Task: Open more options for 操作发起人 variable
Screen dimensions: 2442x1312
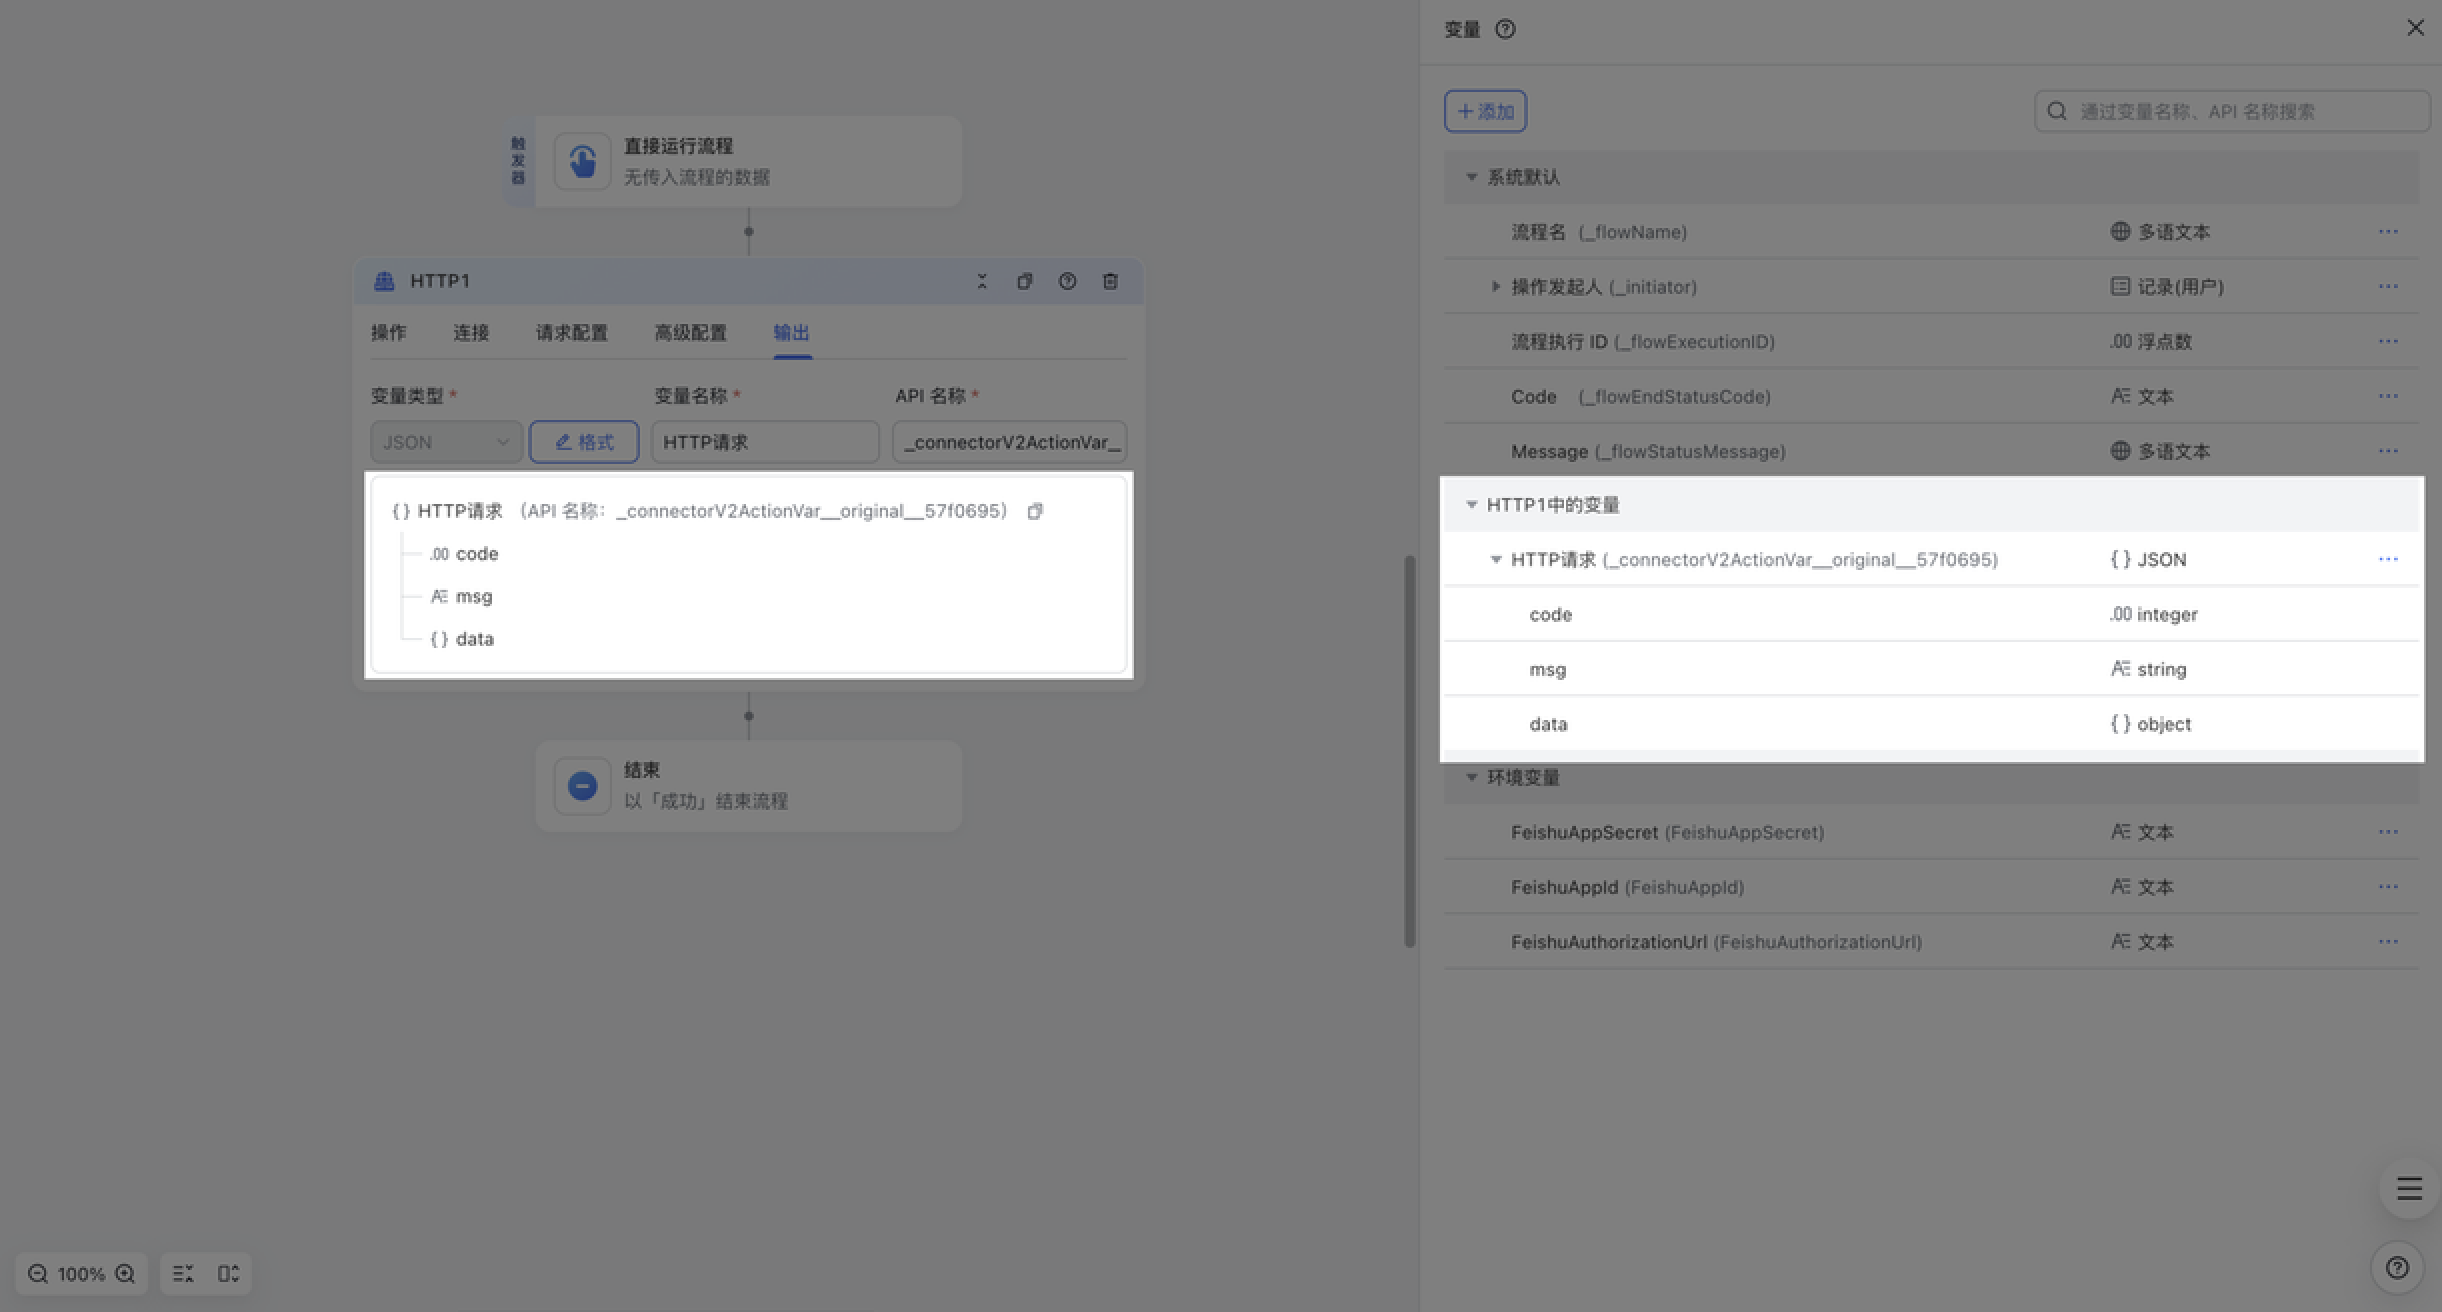Action: click(x=2388, y=287)
